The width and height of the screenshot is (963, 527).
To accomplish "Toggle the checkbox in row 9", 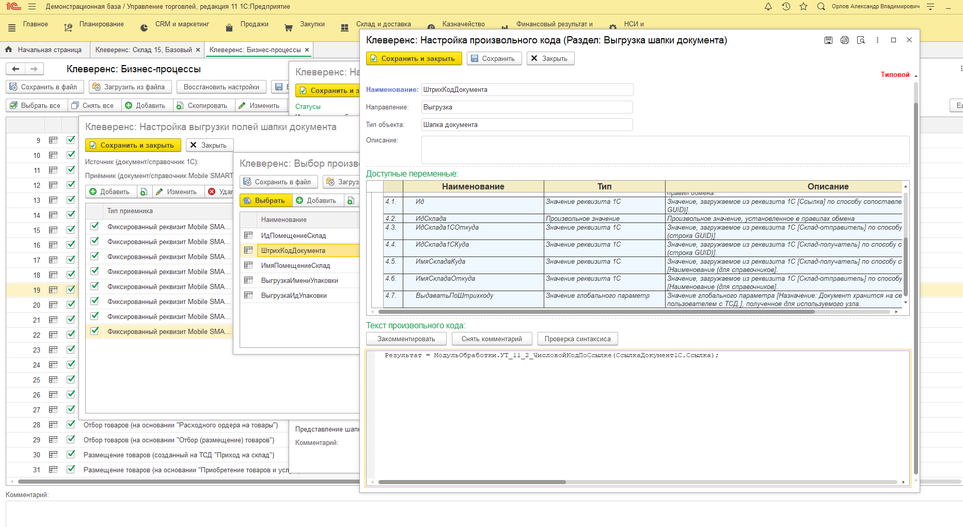I will coord(71,139).
